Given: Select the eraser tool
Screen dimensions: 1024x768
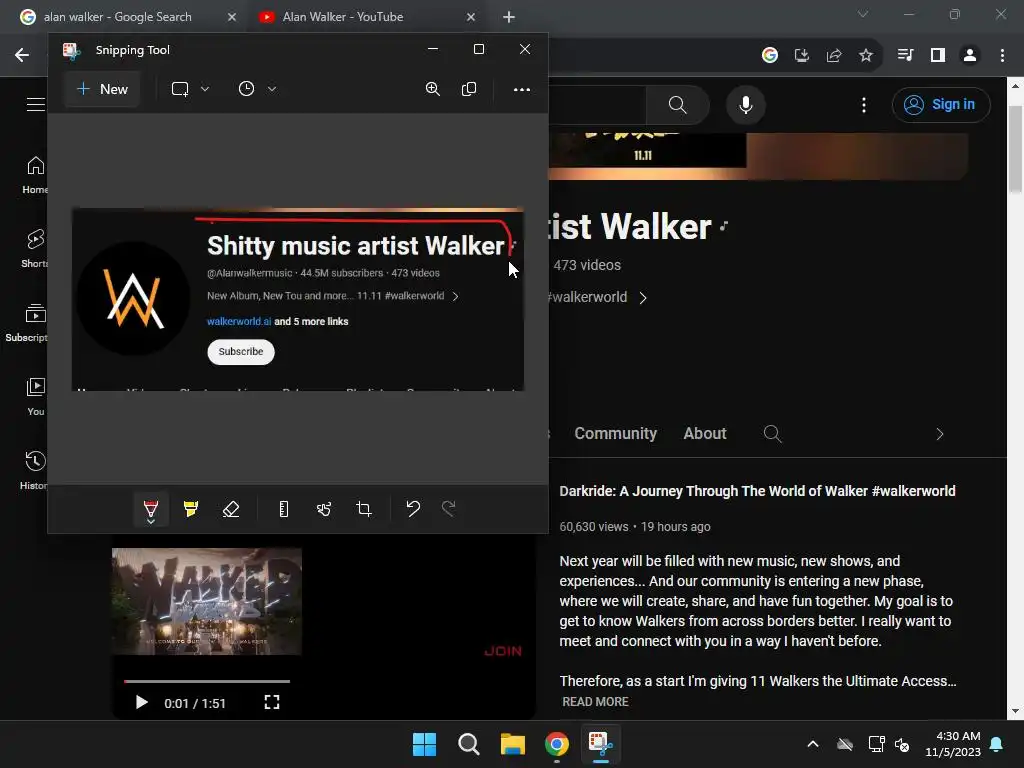Looking at the screenshot, I should pos(231,509).
